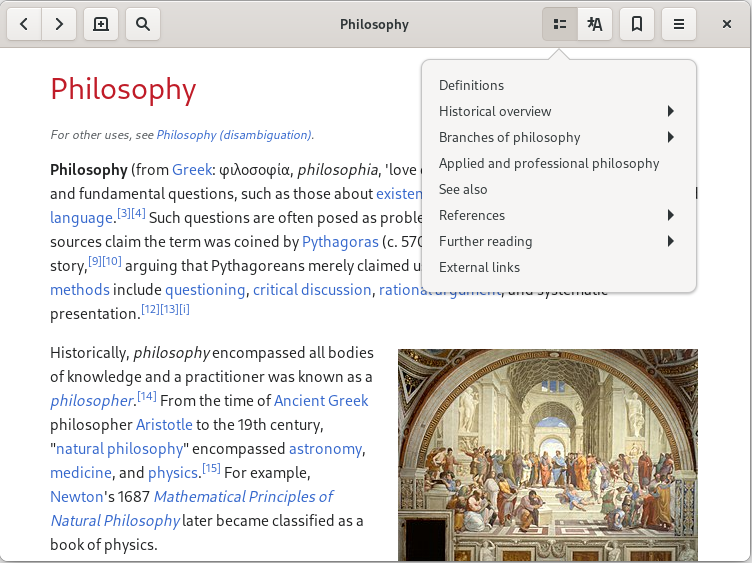Image resolution: width=752 pixels, height=563 pixels.
Task: Open footnote reference [3]
Action: tap(124, 213)
